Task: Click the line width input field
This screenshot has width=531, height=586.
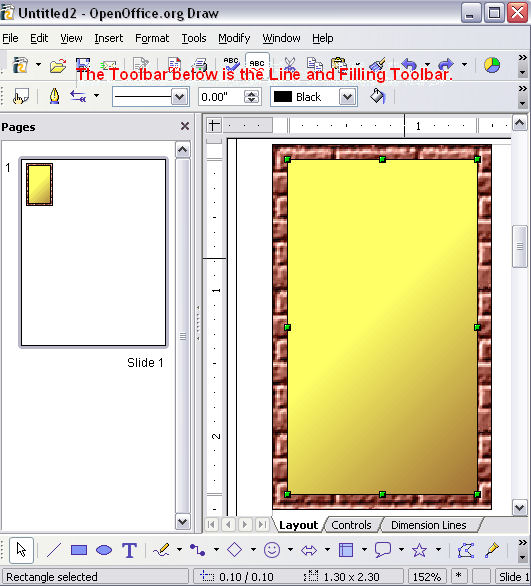Action: [x=222, y=97]
